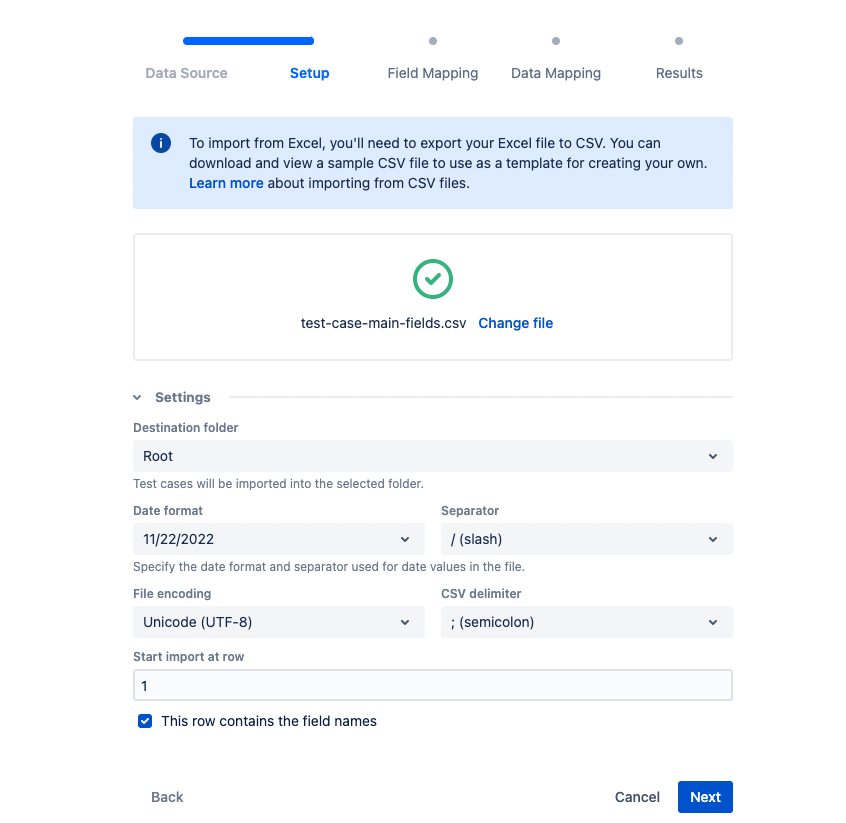Go to the Data Source step
Image resolution: width=846 pixels, height=823 pixels.
(x=186, y=73)
